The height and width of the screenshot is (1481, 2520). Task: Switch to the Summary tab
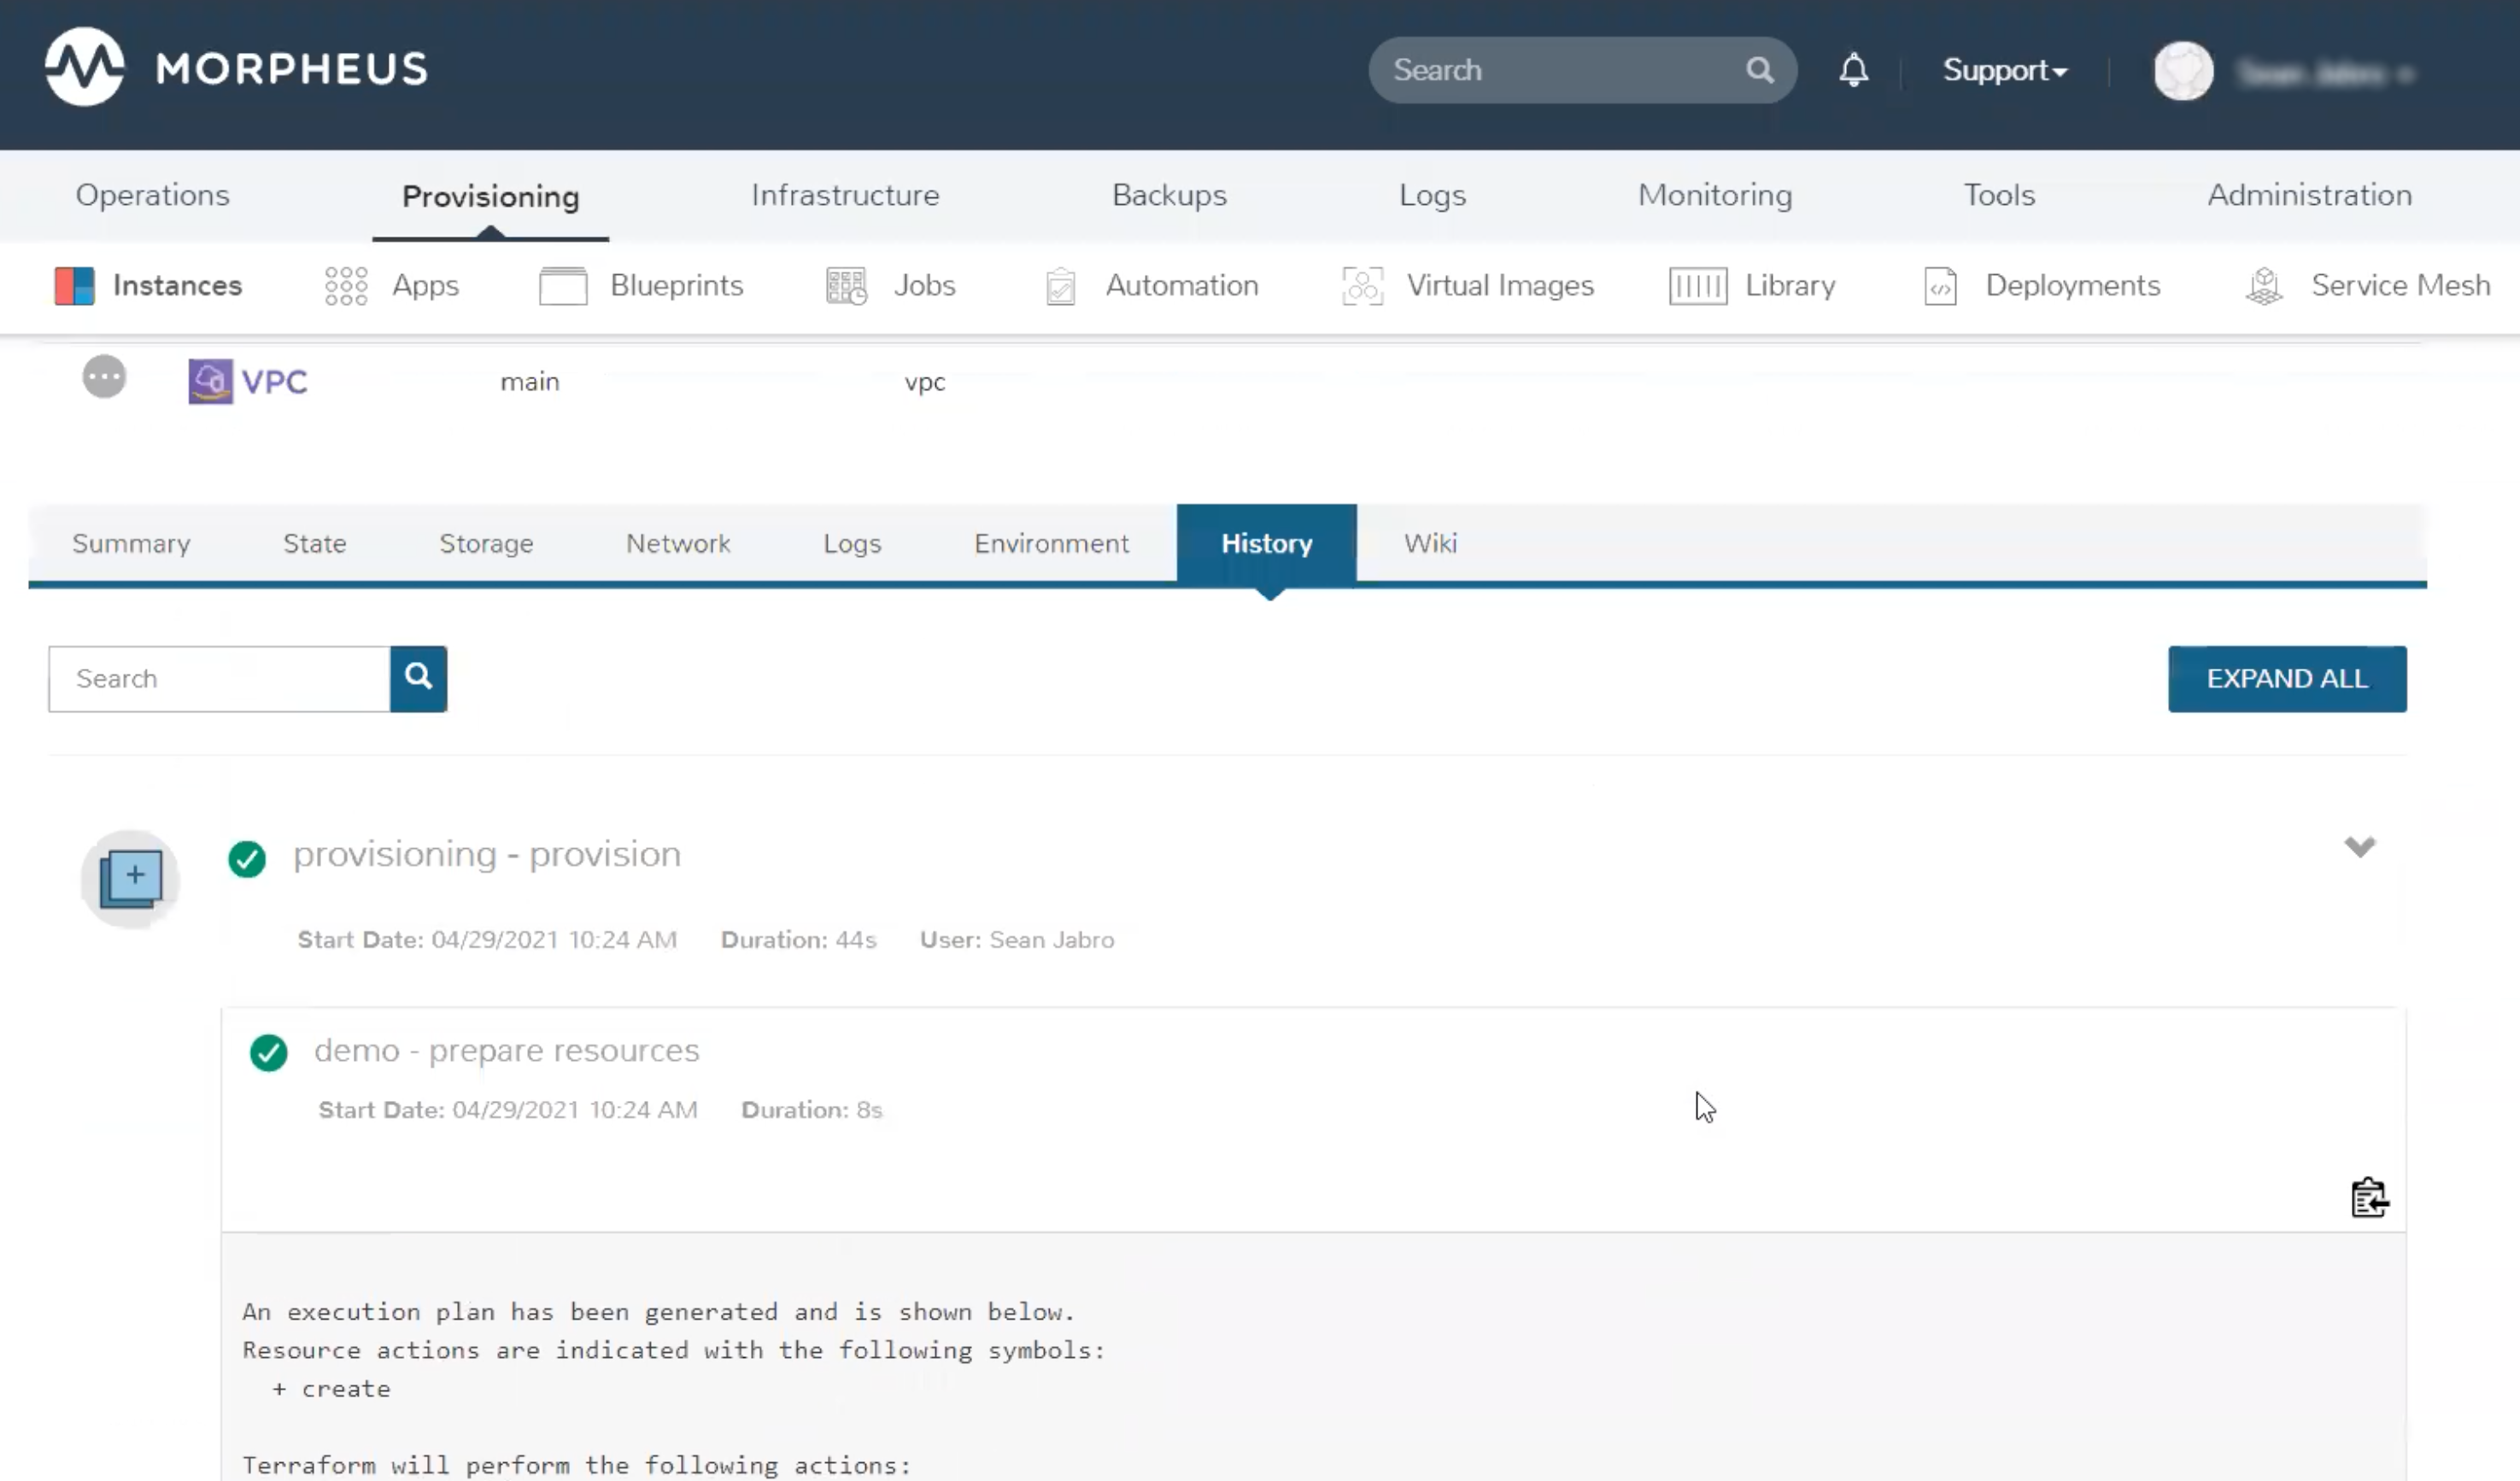point(131,543)
